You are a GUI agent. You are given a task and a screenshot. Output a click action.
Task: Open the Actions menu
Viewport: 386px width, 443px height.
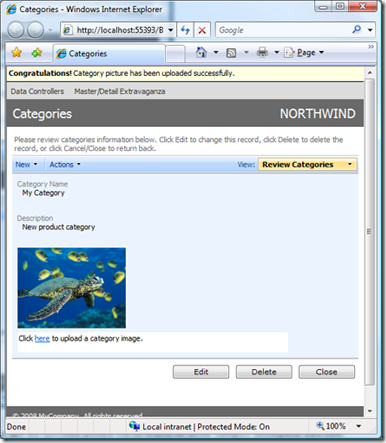pyautogui.click(x=65, y=164)
